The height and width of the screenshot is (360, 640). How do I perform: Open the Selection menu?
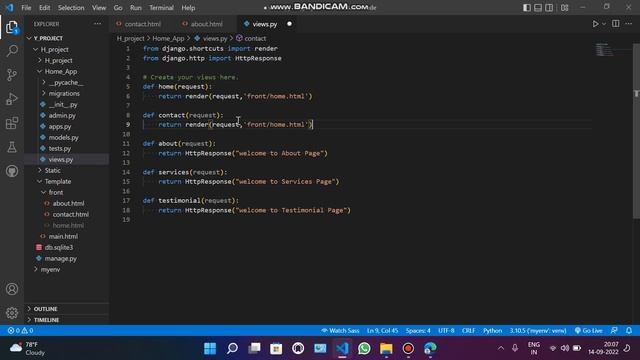(x=71, y=8)
